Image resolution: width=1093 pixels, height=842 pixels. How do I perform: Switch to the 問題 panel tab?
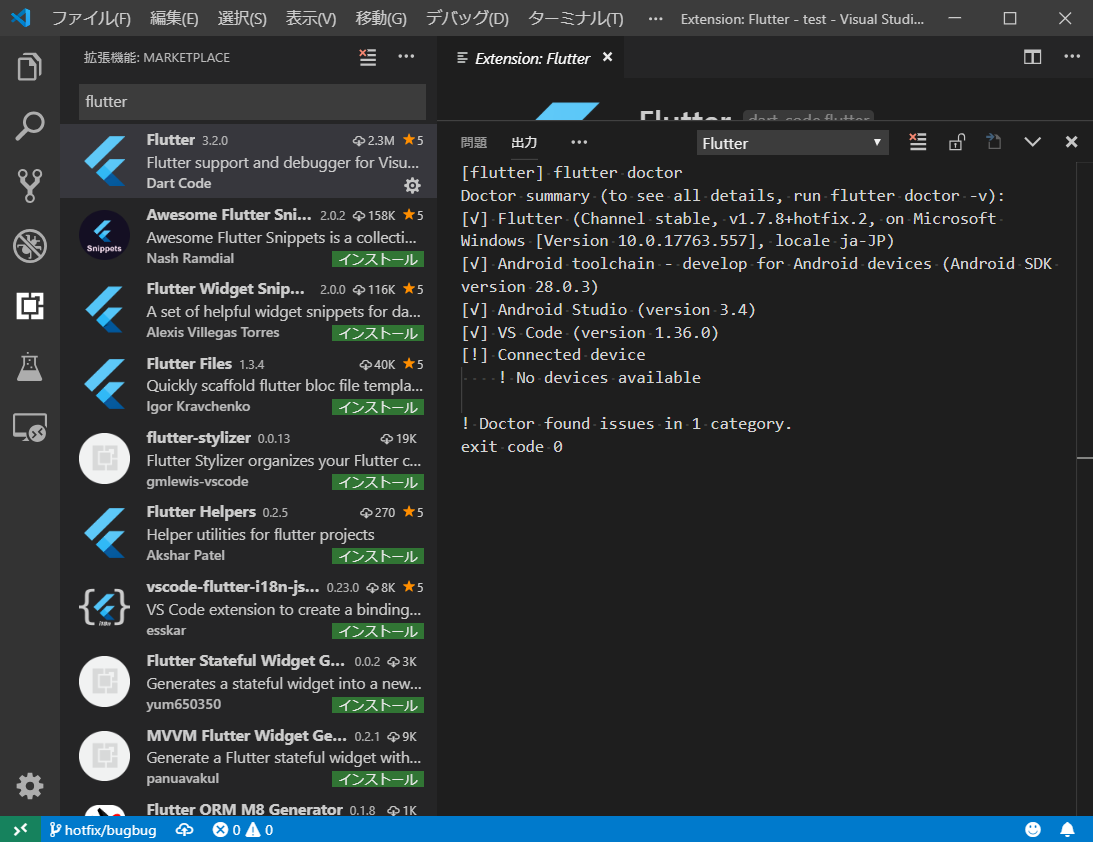tap(474, 142)
